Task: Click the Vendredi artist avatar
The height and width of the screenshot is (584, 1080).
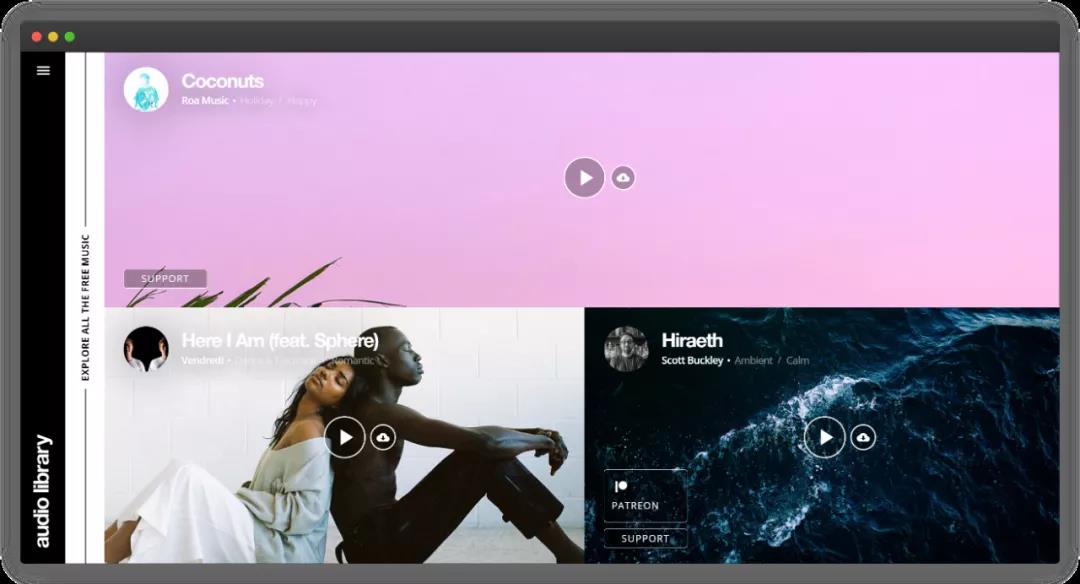Action: (146, 349)
